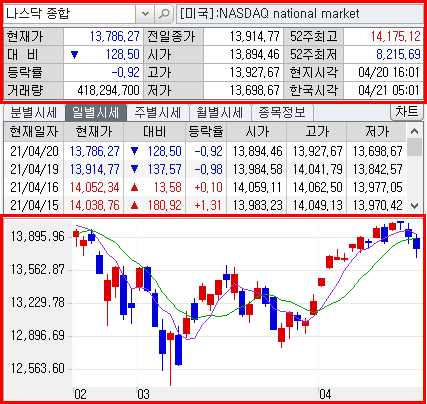Click the NASDAQ national market description field
Viewport: 427px width, 404px height.
[x=299, y=14]
